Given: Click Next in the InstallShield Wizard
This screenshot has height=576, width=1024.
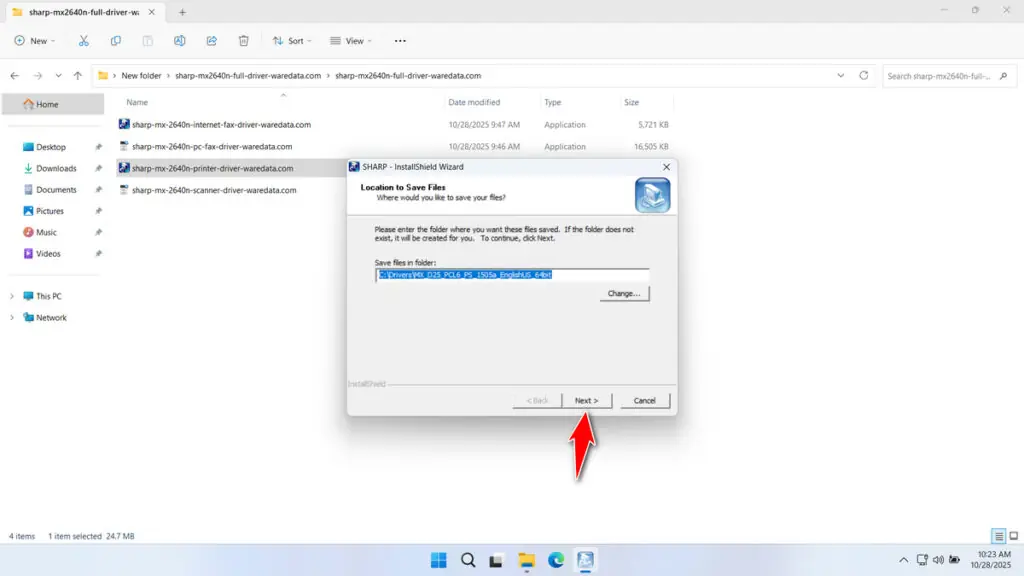Looking at the screenshot, I should coord(586,400).
